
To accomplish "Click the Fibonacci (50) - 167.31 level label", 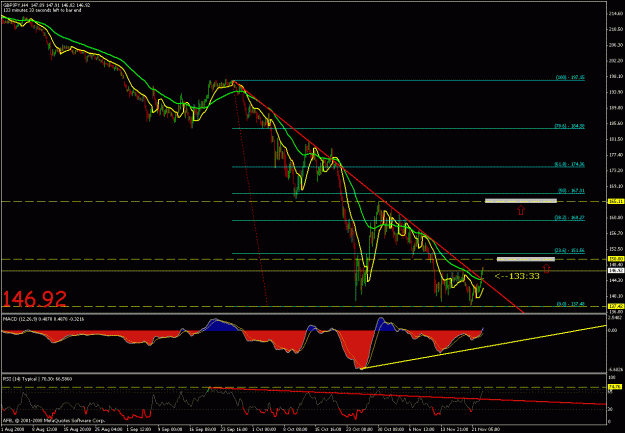I will [x=570, y=191].
